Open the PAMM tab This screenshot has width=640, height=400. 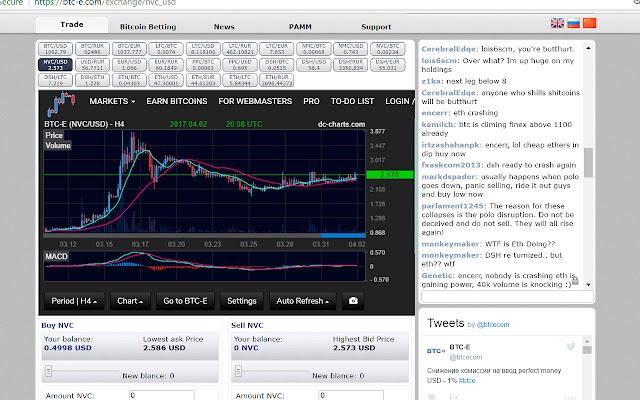point(300,27)
